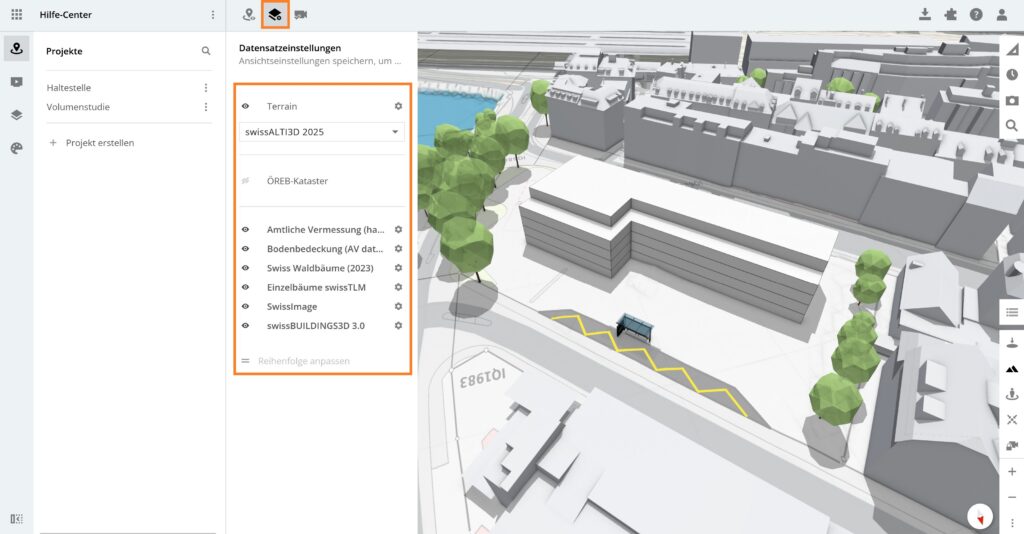Image resolution: width=1024 pixels, height=534 pixels.
Task: Enable the ÖREB-Kataster layer visibility
Action: click(x=245, y=181)
